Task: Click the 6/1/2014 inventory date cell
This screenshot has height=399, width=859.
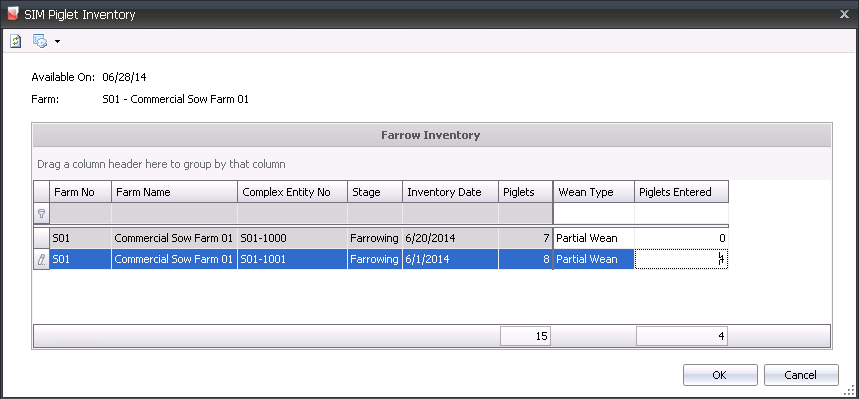Action: tap(450, 259)
